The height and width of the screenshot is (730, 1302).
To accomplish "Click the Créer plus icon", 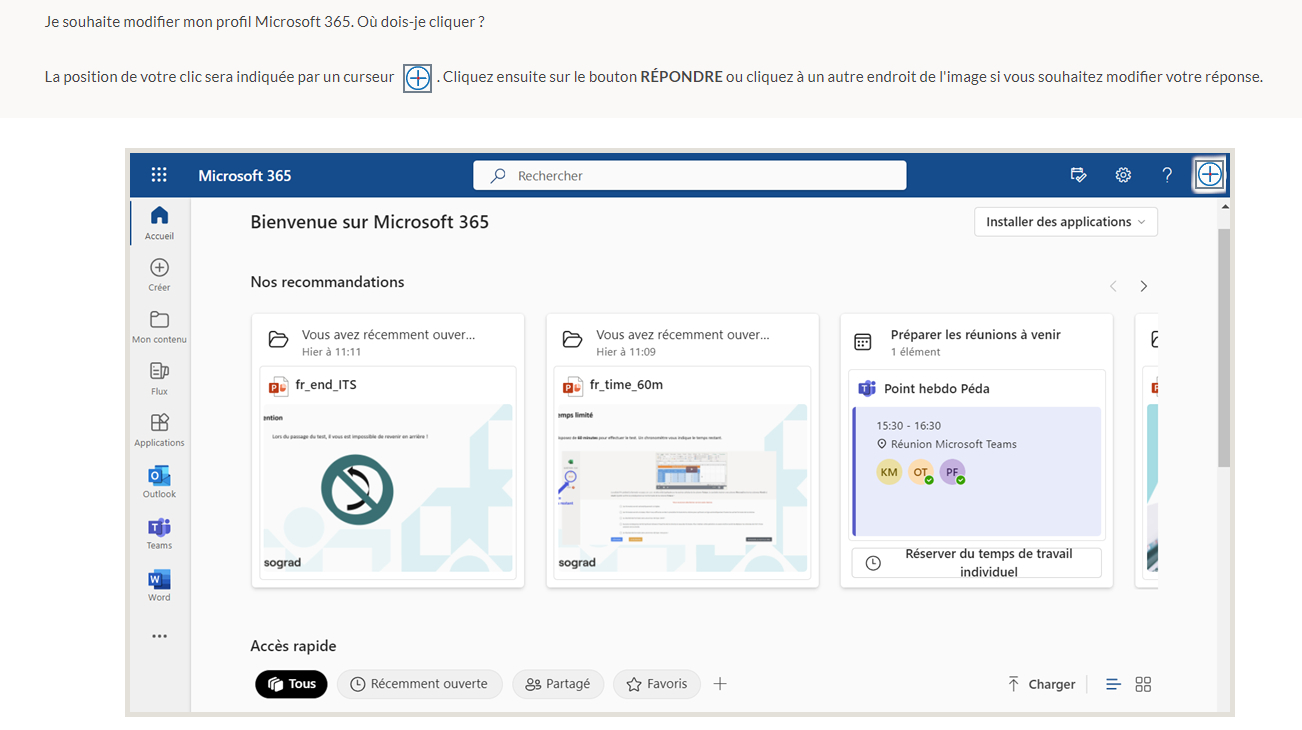I will pyautogui.click(x=159, y=268).
